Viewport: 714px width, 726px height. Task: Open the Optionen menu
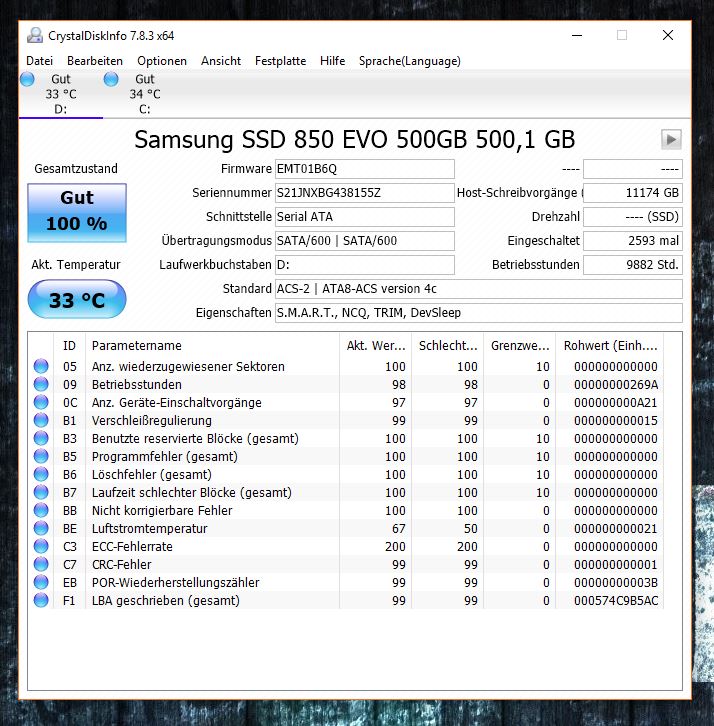(162, 61)
